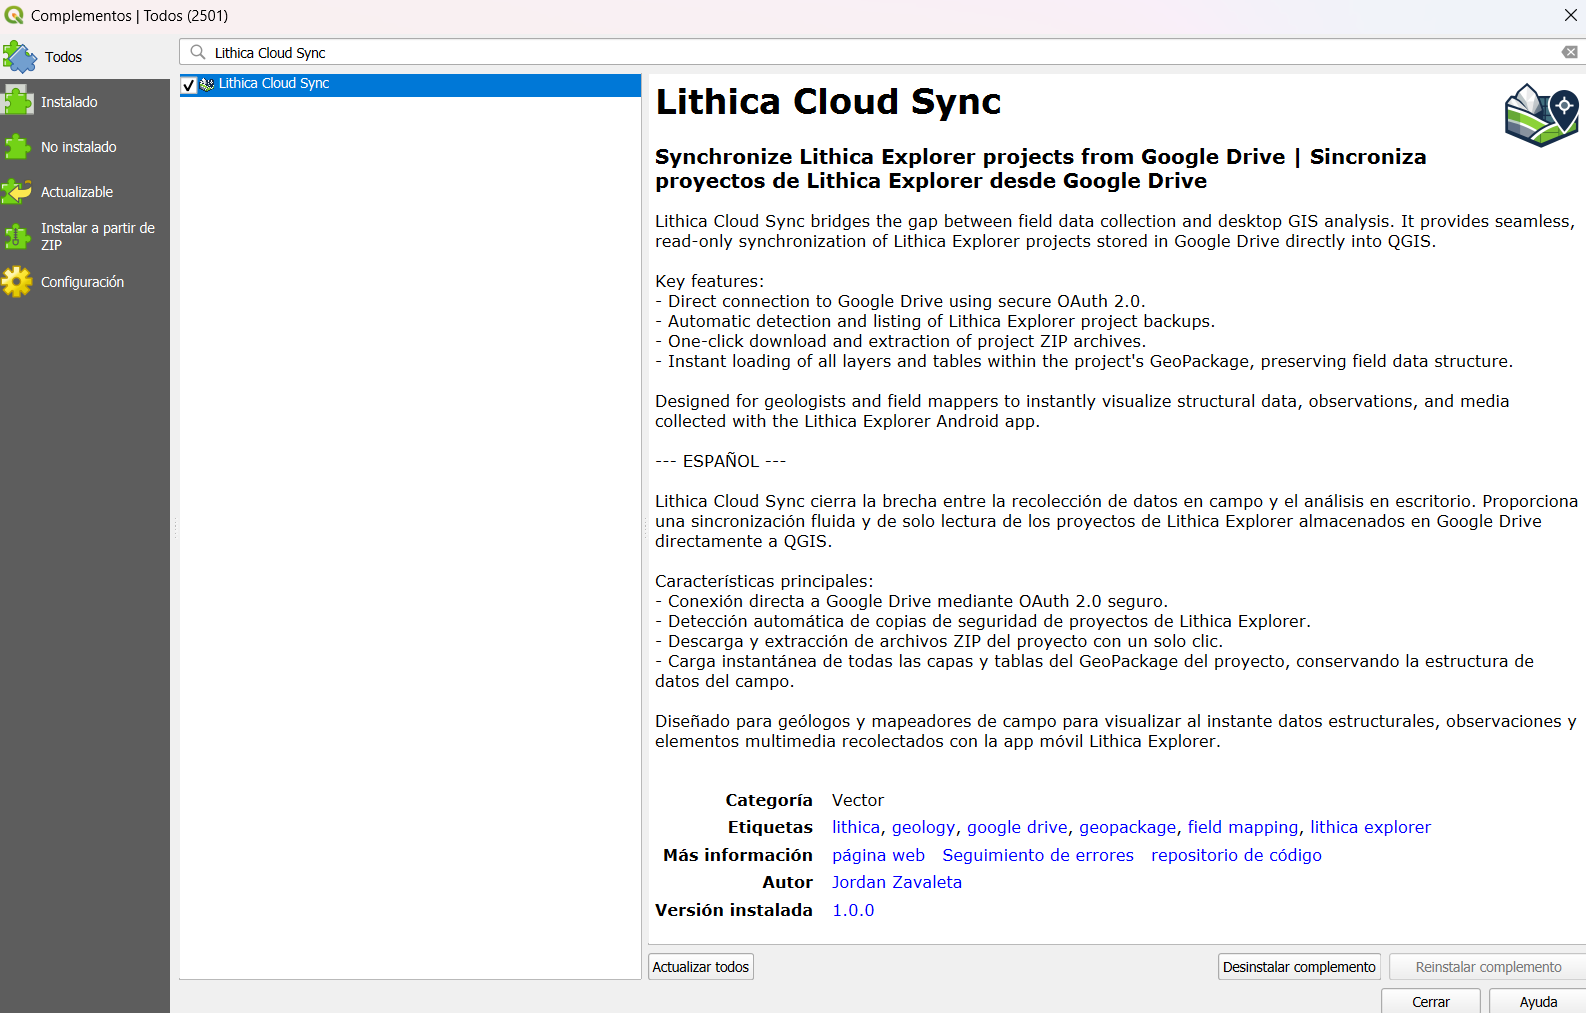Switch to the Instalado tab
1586x1013 pixels.
(x=85, y=102)
